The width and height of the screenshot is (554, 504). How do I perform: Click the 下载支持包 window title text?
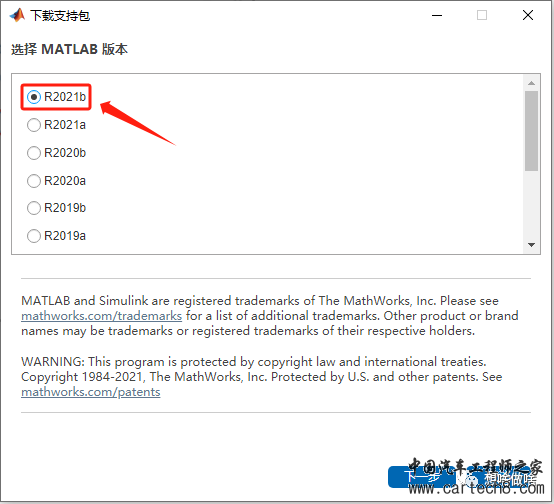click(60, 16)
